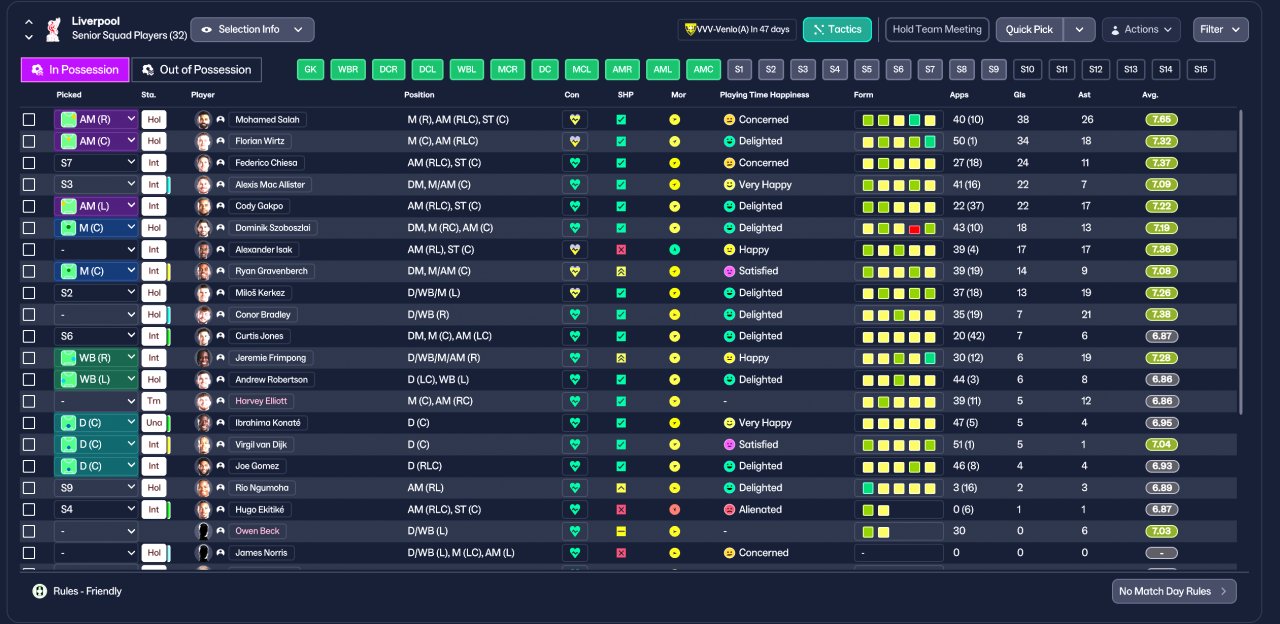Viewport: 1280px width, 624px height.
Task: Click the down chevron next to Liverpool crest
Action: pos(28,37)
